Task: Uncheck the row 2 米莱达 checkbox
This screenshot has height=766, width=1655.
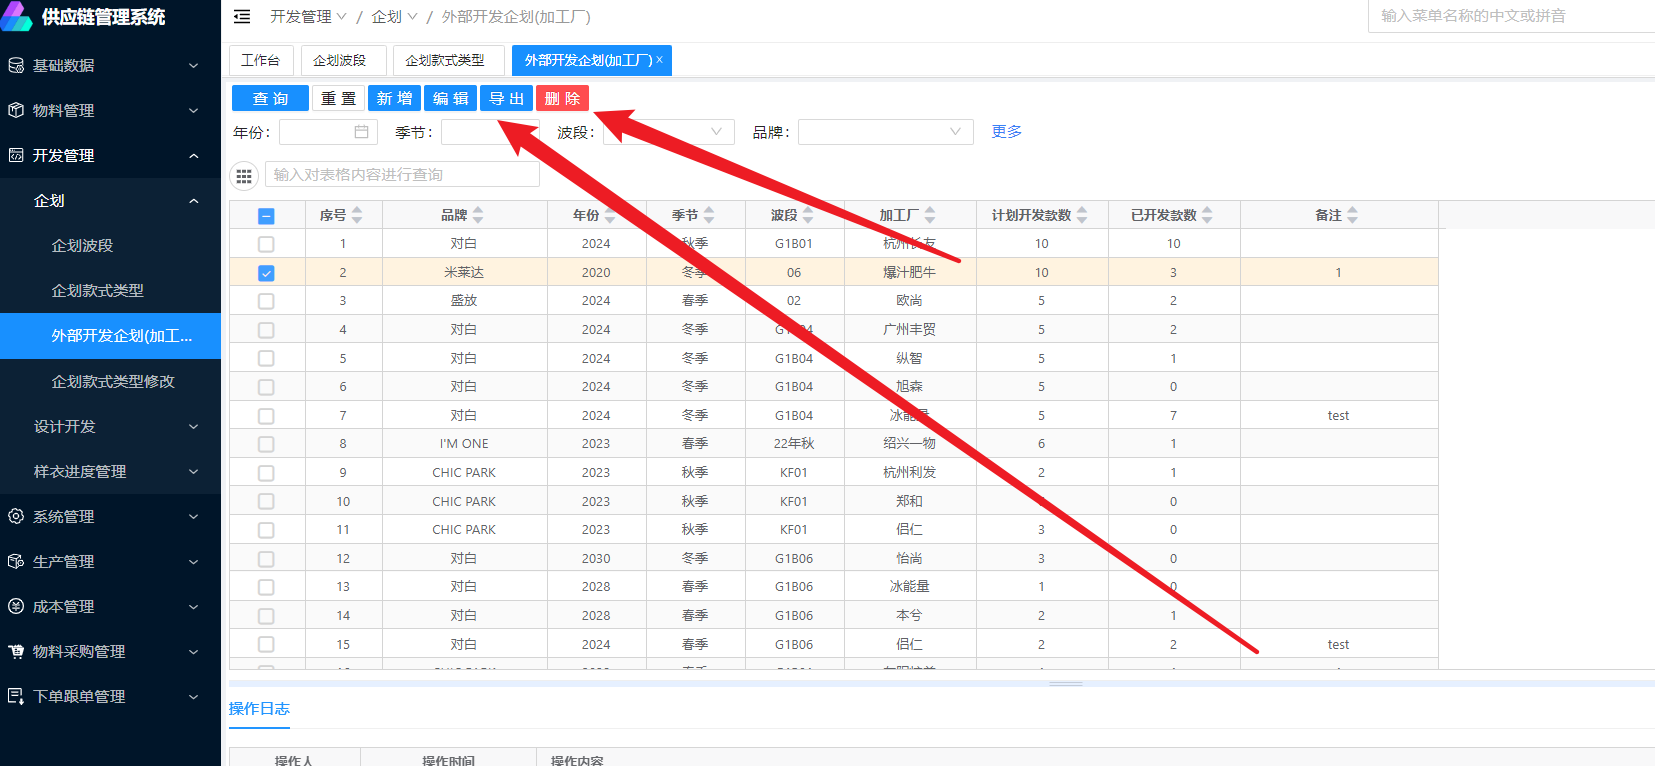Action: tap(266, 273)
